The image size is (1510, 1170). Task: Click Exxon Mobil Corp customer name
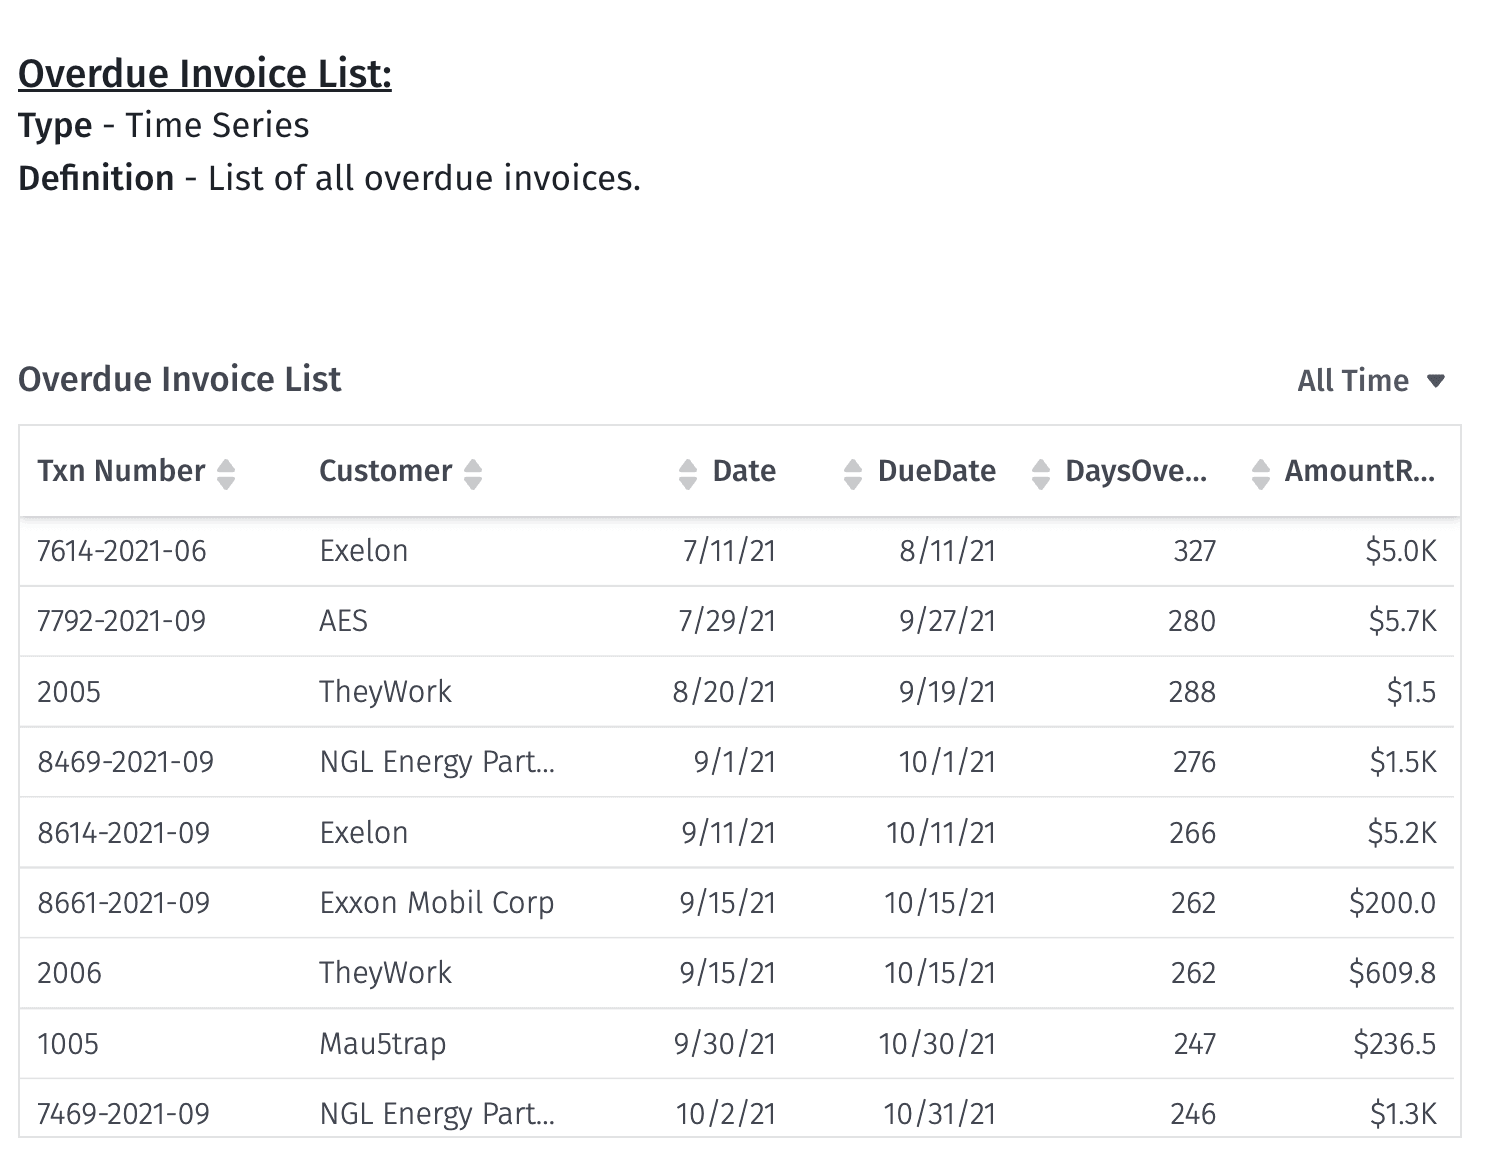pyautogui.click(x=436, y=903)
